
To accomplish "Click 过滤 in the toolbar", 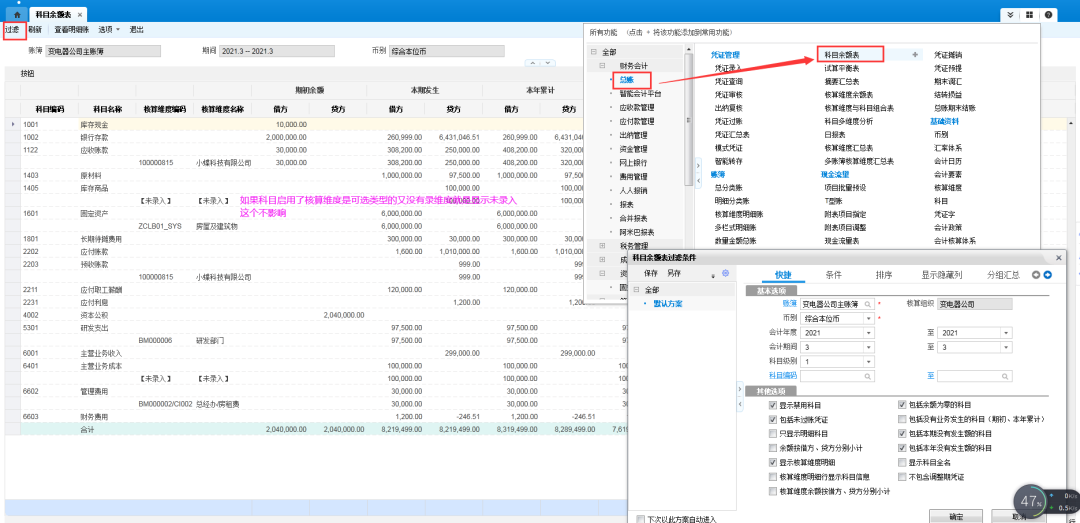I will 12,30.
